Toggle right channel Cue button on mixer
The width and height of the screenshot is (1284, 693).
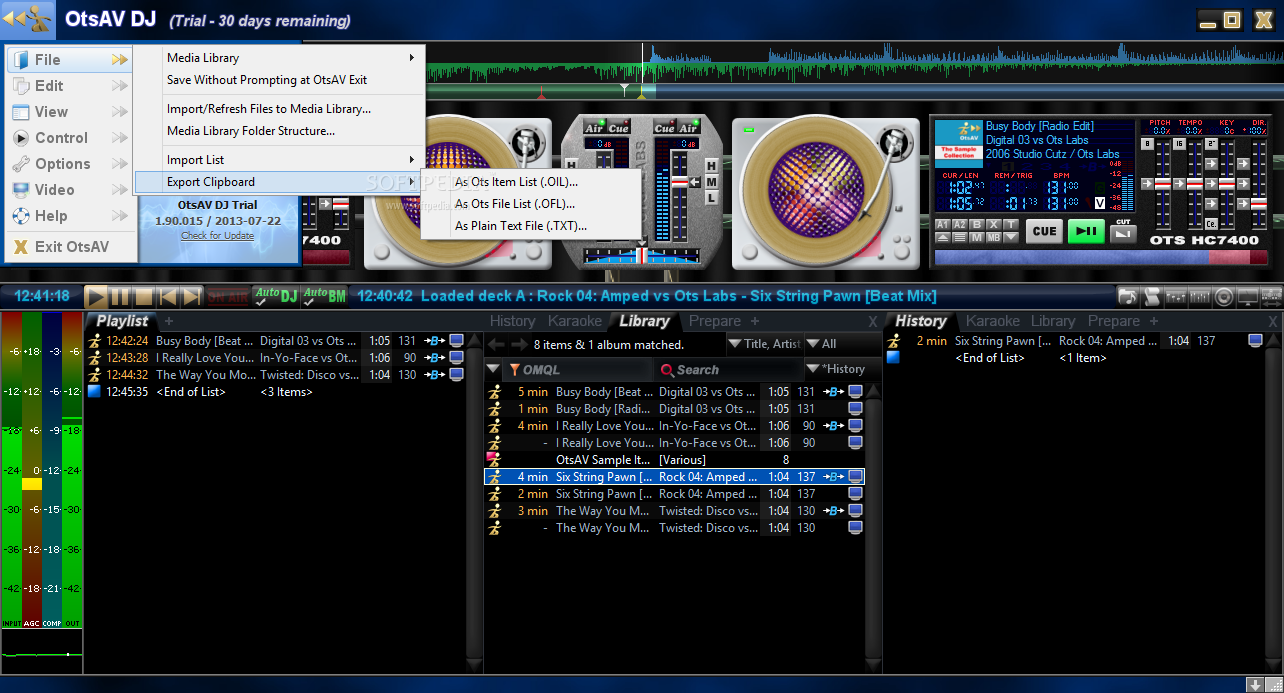[665, 127]
